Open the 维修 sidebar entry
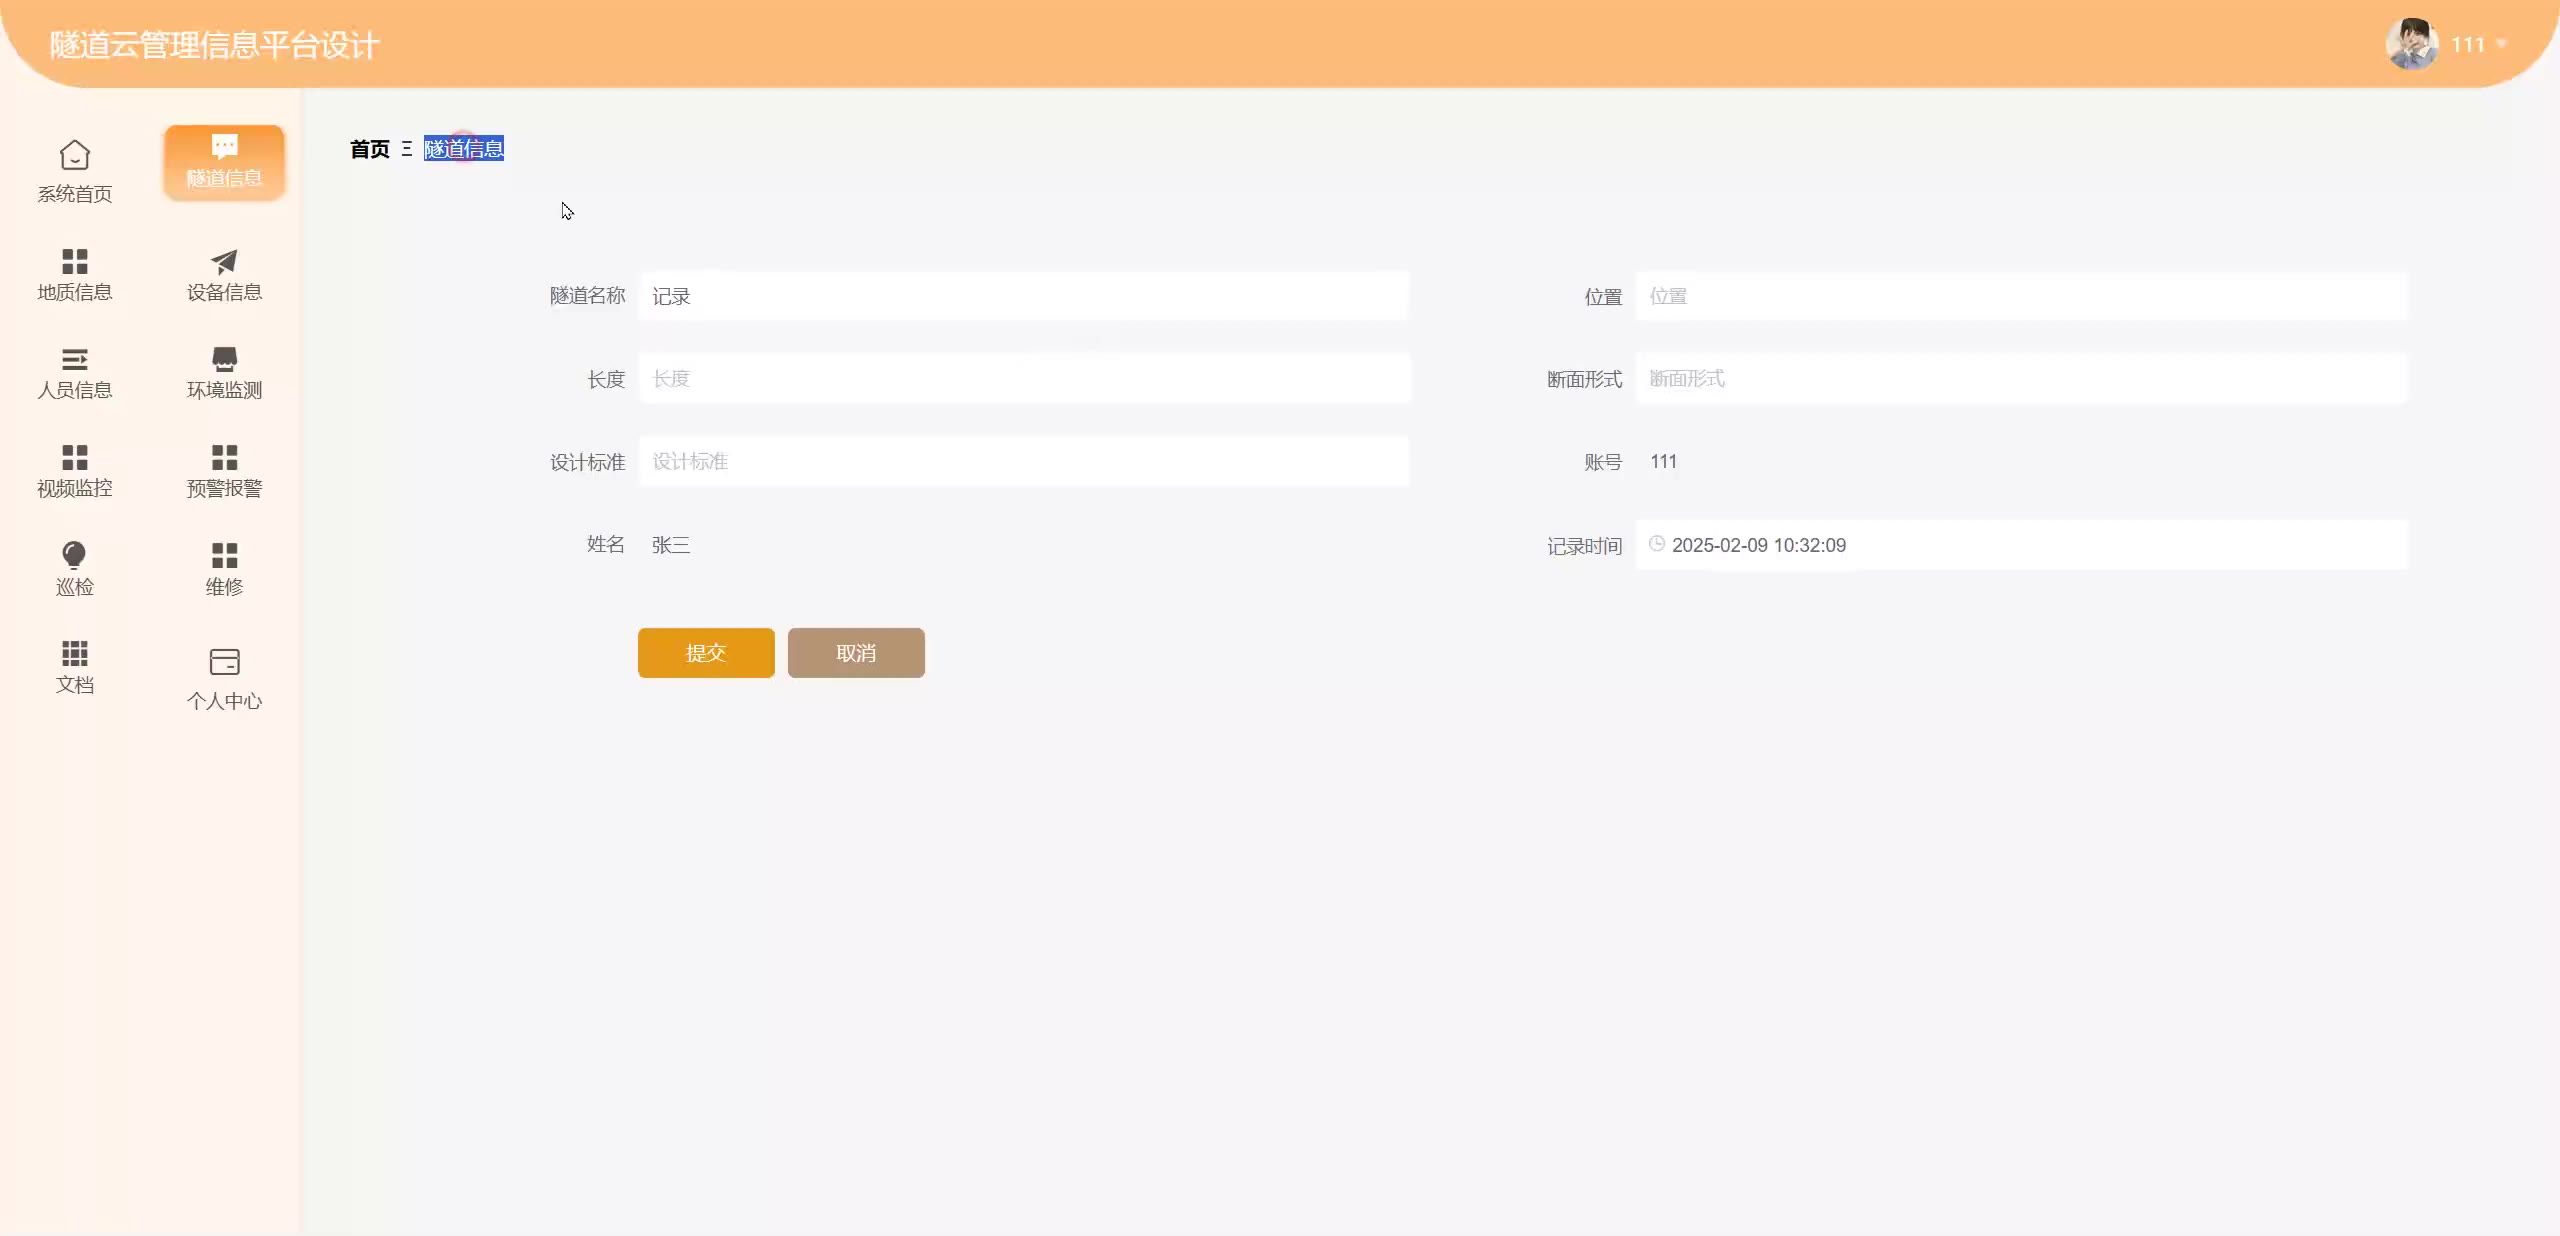2560x1236 pixels. tap(224, 568)
